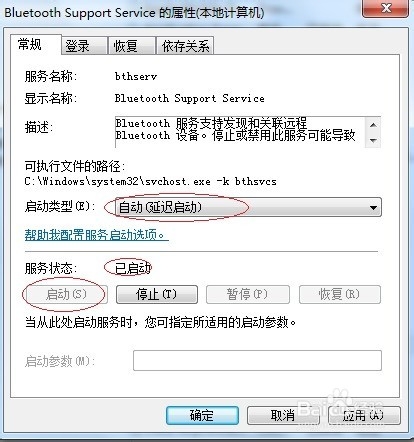Click the greyed-out 启动(S) button
This screenshot has width=414, height=442.
[x=66, y=294]
